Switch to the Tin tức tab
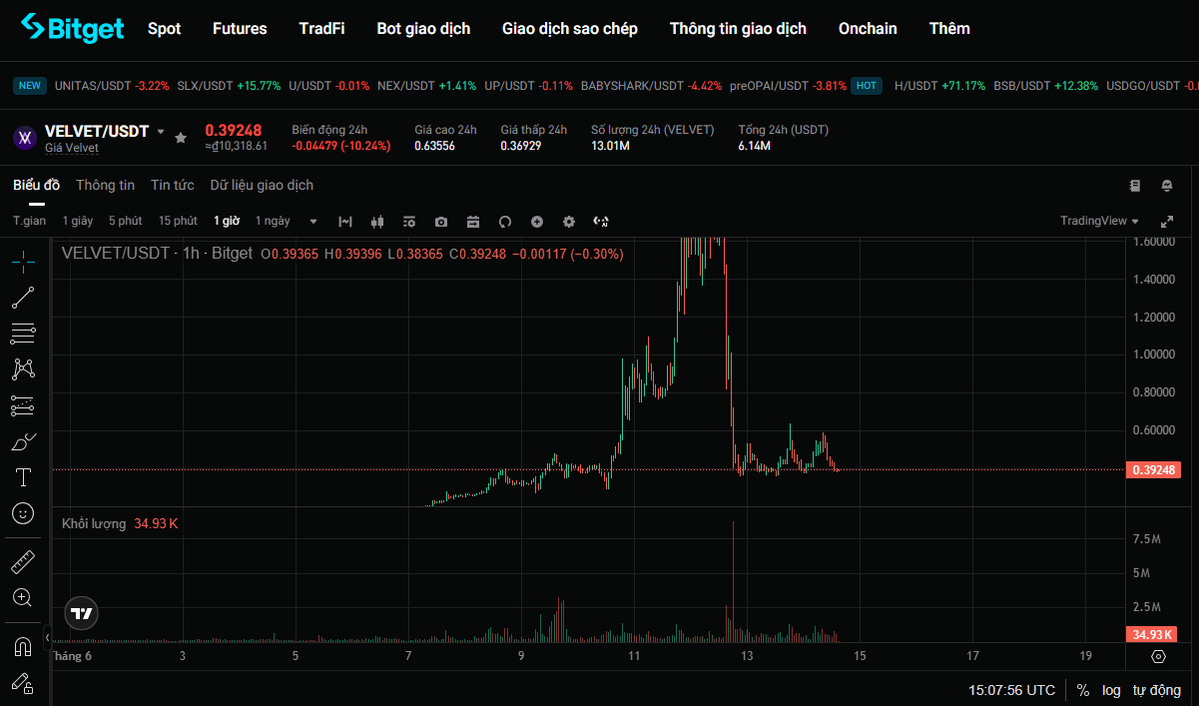 pyautogui.click(x=172, y=185)
